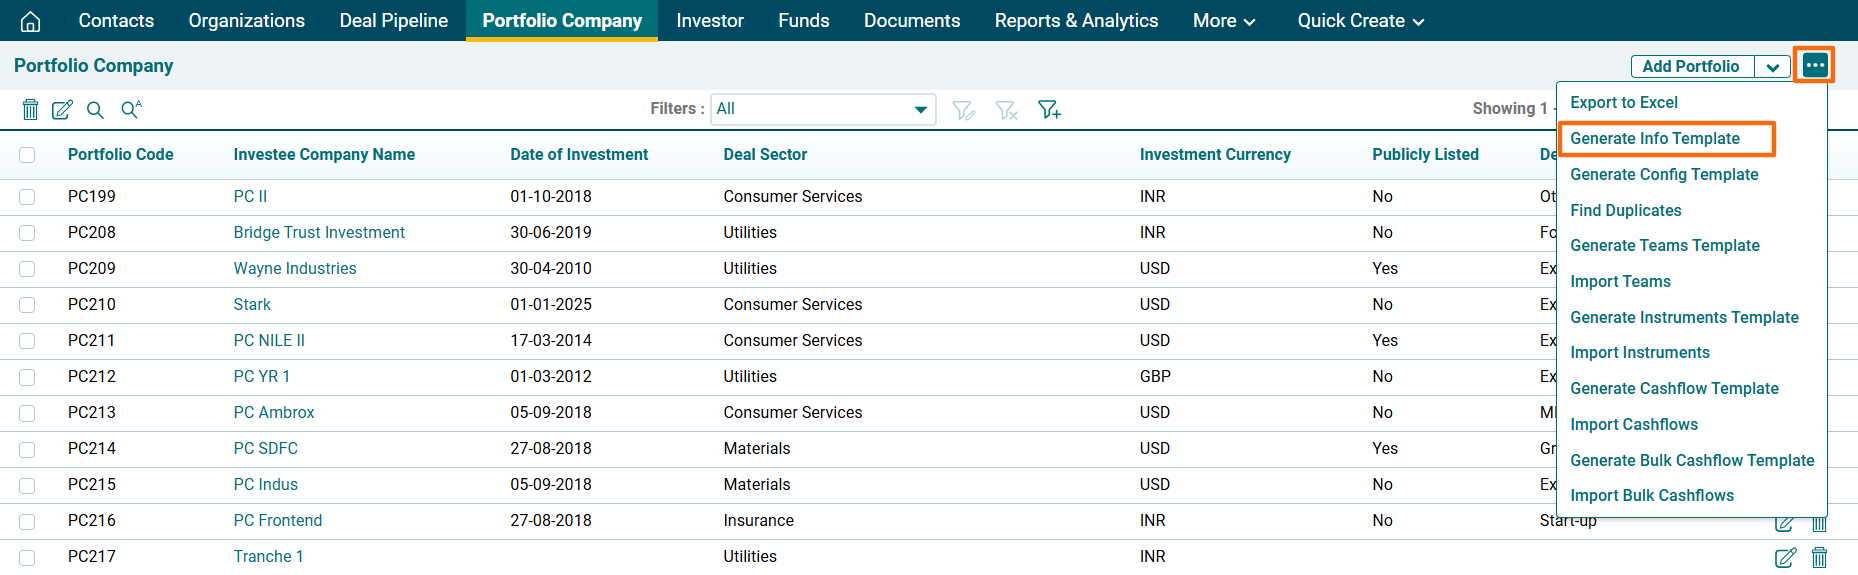Click the add filter funnel-plus icon
Screen dimensions: 1858x575
click(x=1049, y=110)
